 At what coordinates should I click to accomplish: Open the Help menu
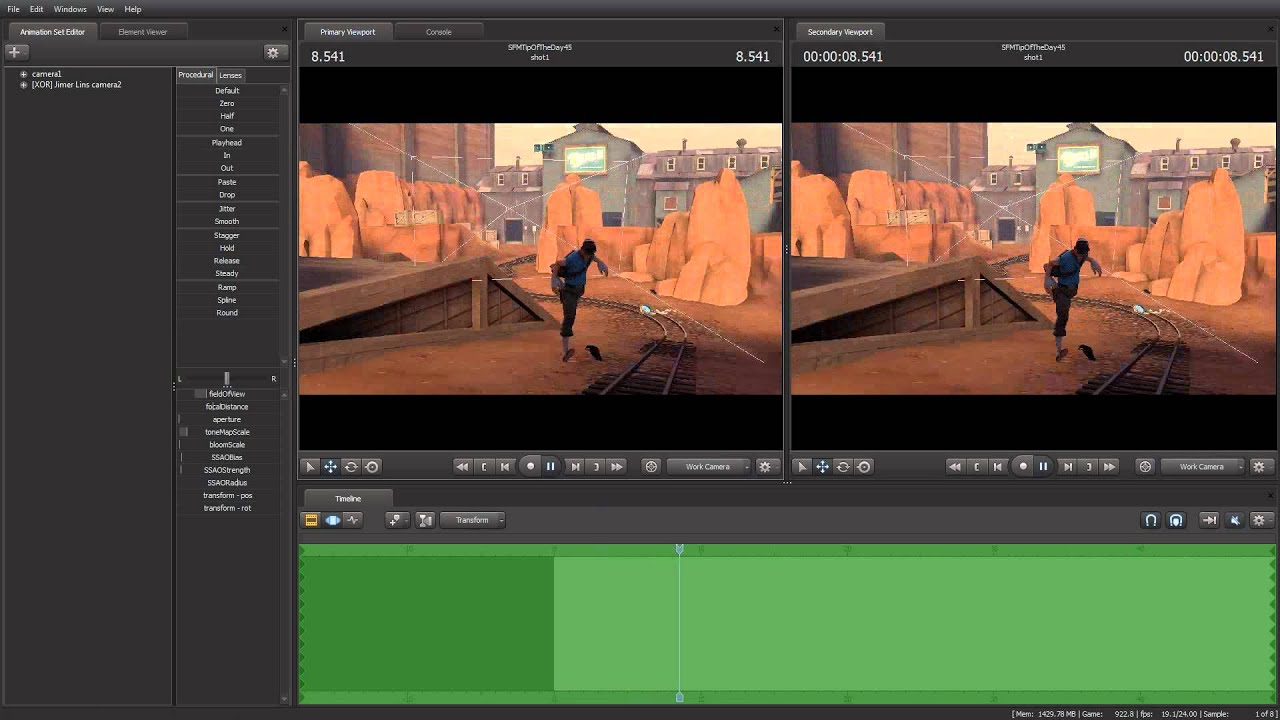(133, 9)
